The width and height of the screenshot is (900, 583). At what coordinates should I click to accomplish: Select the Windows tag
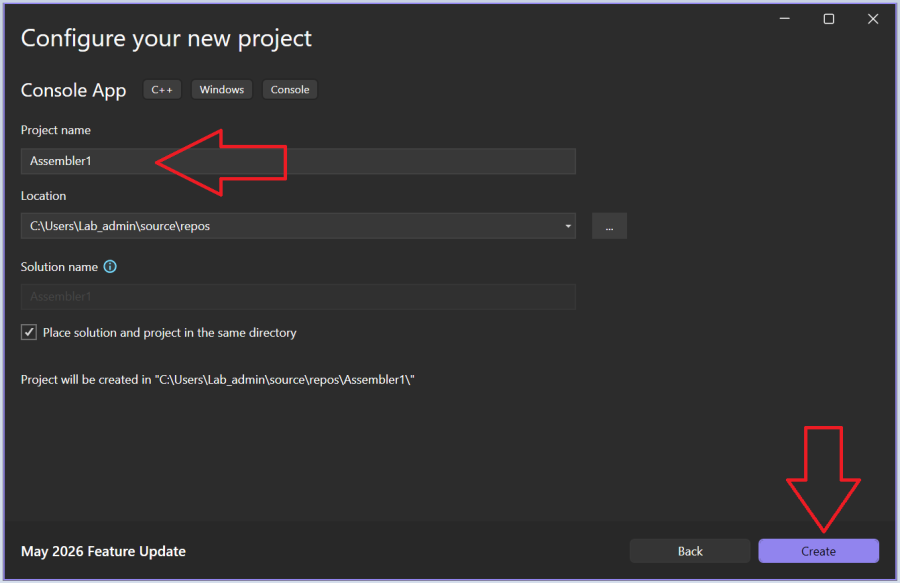[x=222, y=90]
